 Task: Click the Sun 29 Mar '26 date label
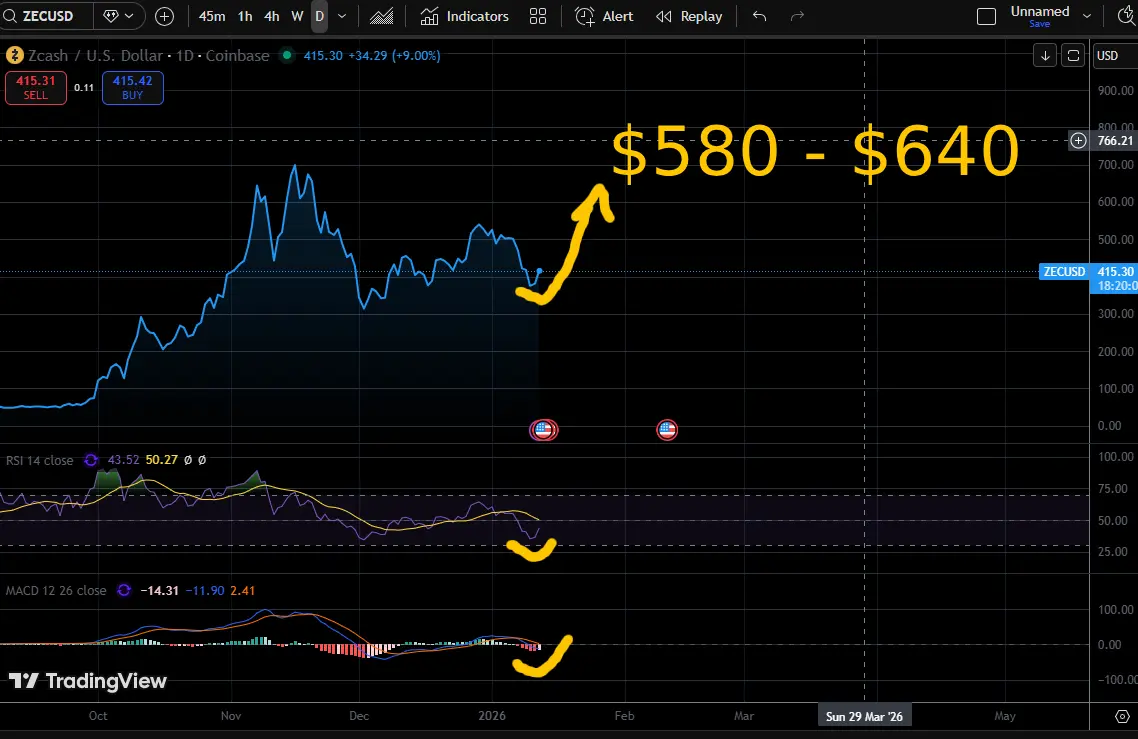pyautogui.click(x=864, y=716)
